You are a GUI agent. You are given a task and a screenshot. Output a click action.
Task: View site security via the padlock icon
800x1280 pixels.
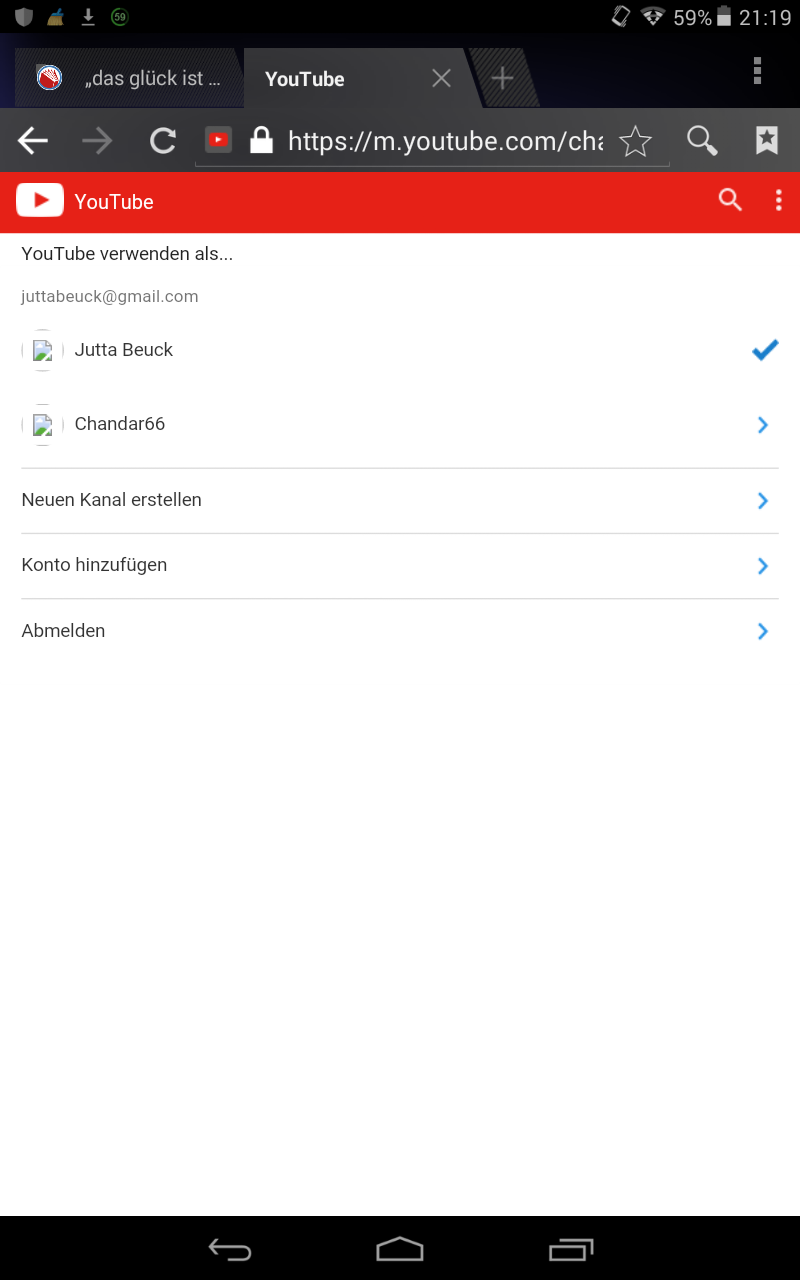[260, 140]
